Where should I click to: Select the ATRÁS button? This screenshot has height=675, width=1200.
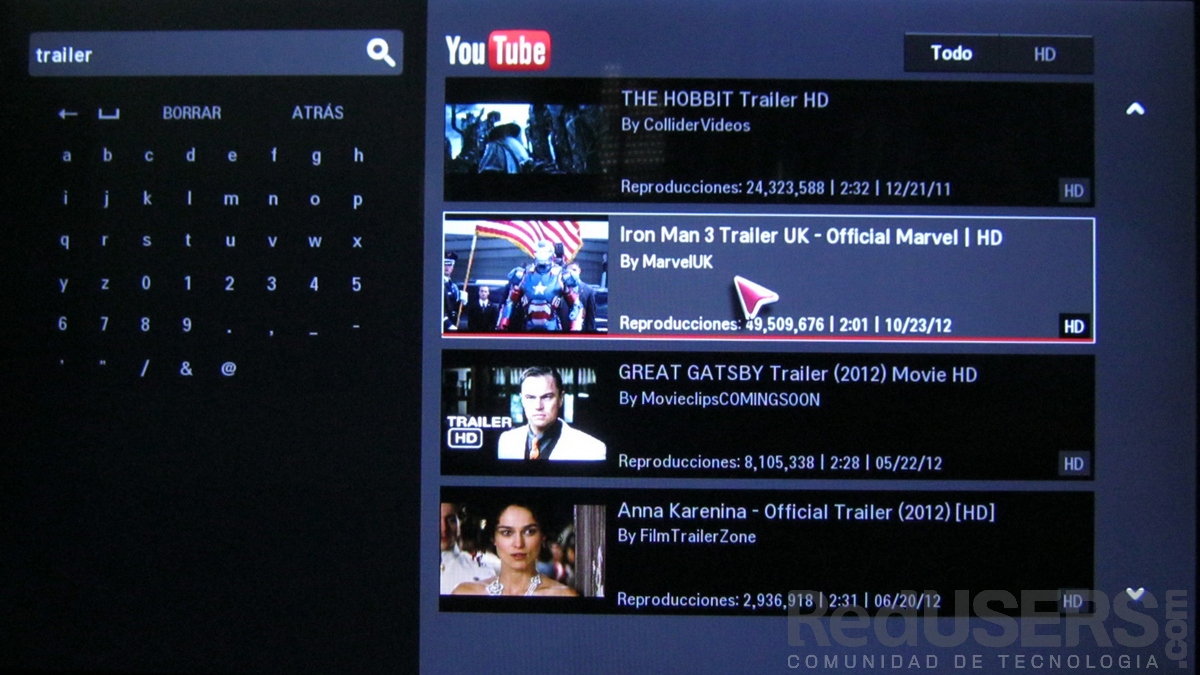point(318,113)
